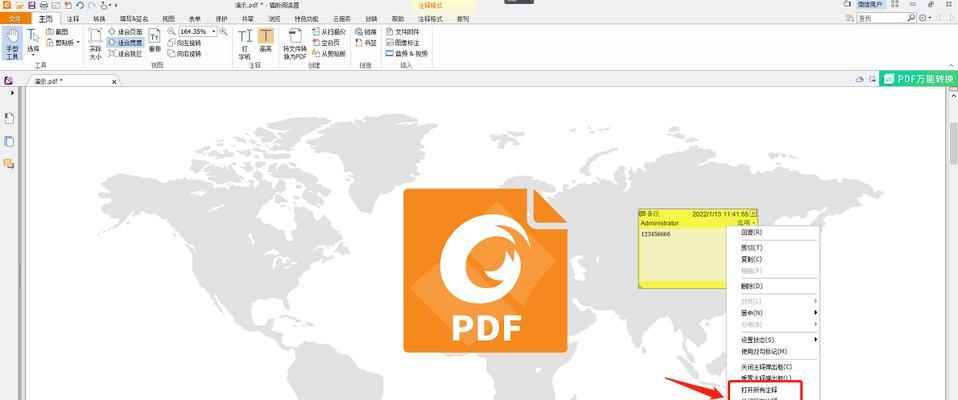Create PDF from clipboard (从剪贴板)

point(329,54)
